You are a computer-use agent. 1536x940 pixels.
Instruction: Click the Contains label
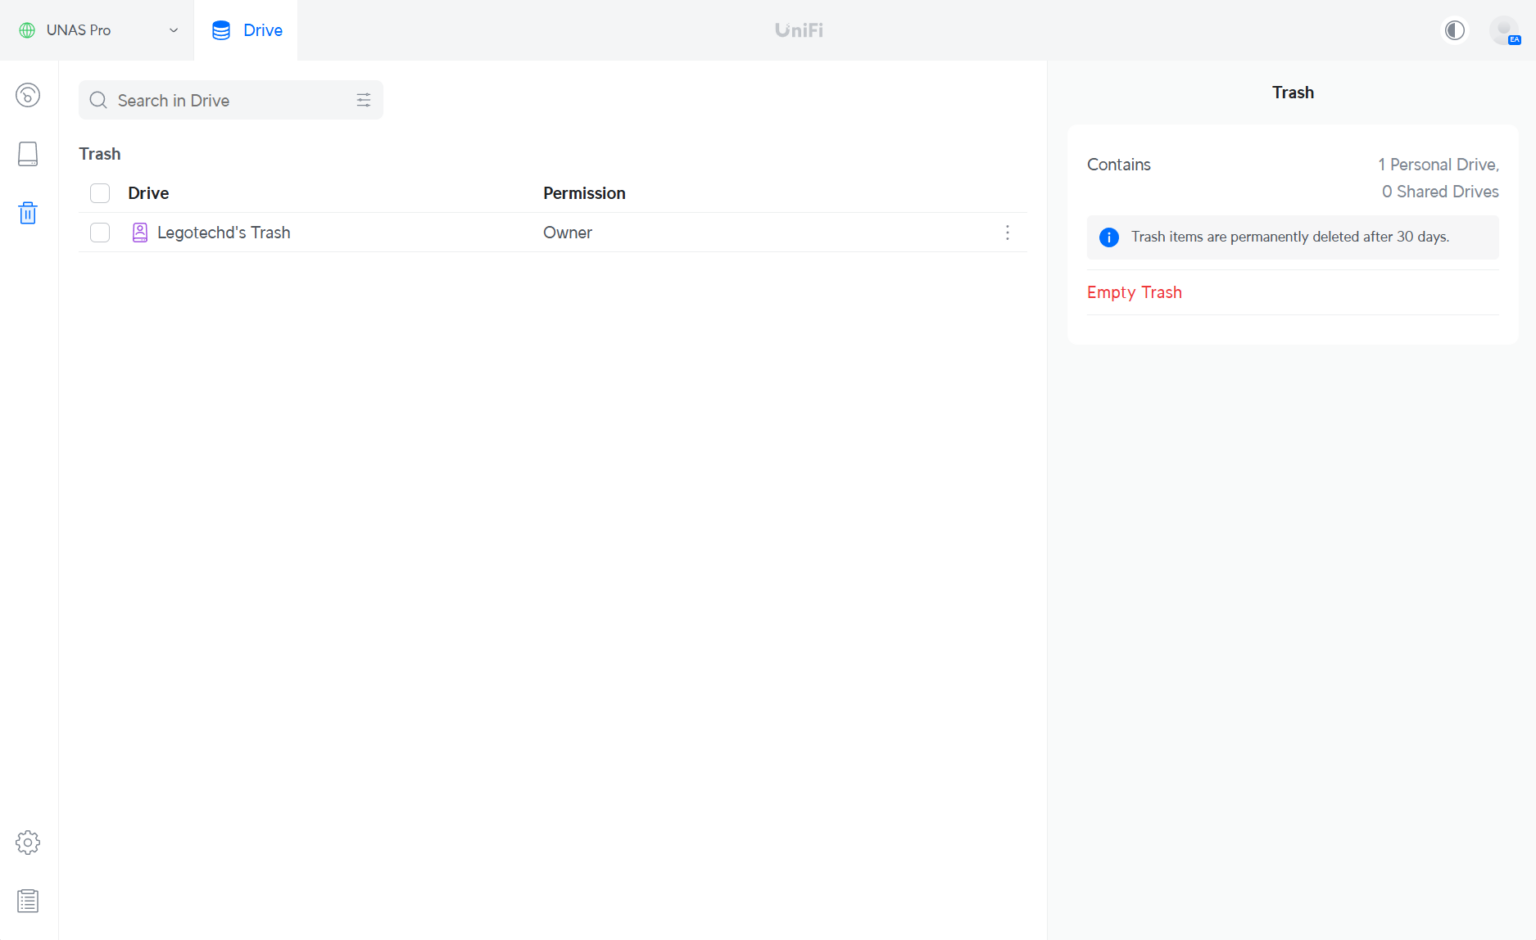1119,165
